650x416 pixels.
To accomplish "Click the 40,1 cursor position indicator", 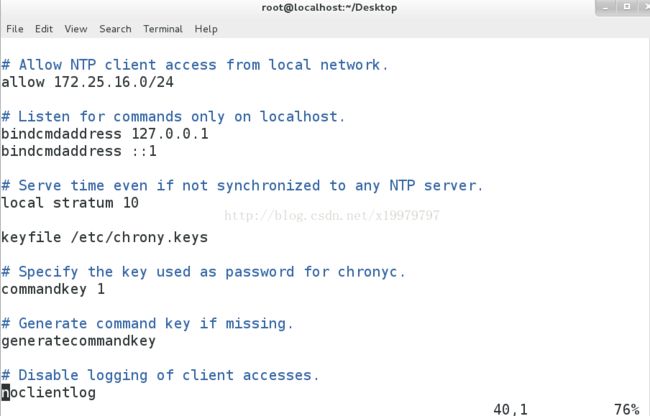I will [510, 409].
